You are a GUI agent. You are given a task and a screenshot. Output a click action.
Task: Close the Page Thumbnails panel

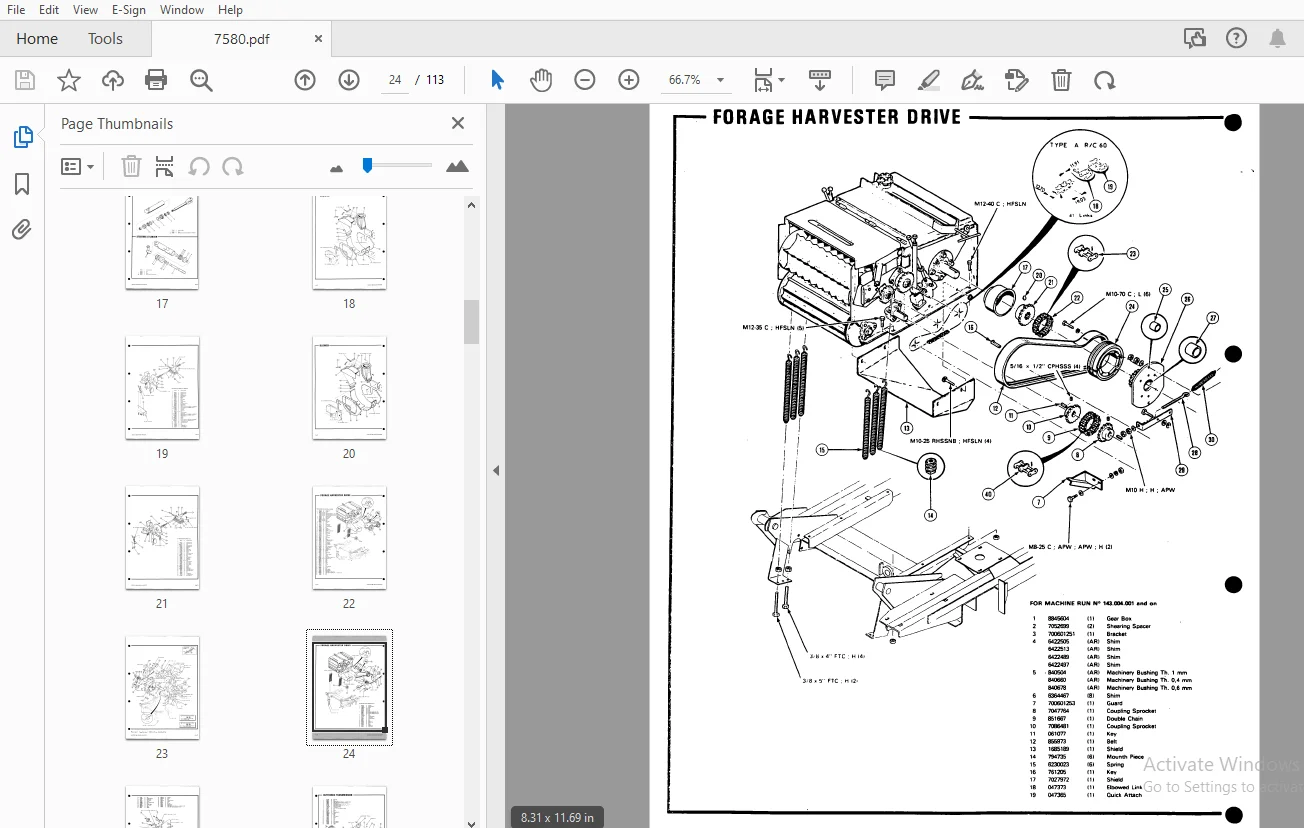click(458, 123)
